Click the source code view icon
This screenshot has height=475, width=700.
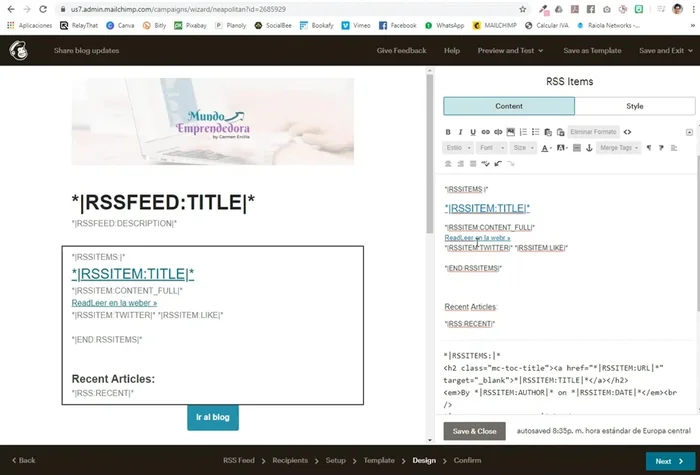627,132
